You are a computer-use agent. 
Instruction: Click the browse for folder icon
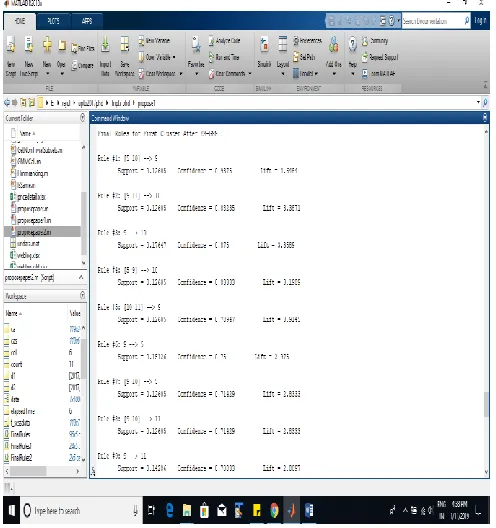(x=32, y=103)
